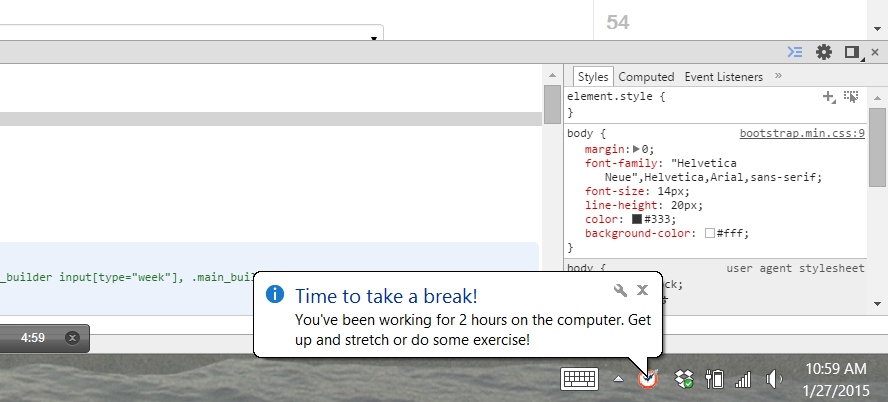Open the page dropdown arrow
Screen dimensions: 888x402
pos(374,39)
